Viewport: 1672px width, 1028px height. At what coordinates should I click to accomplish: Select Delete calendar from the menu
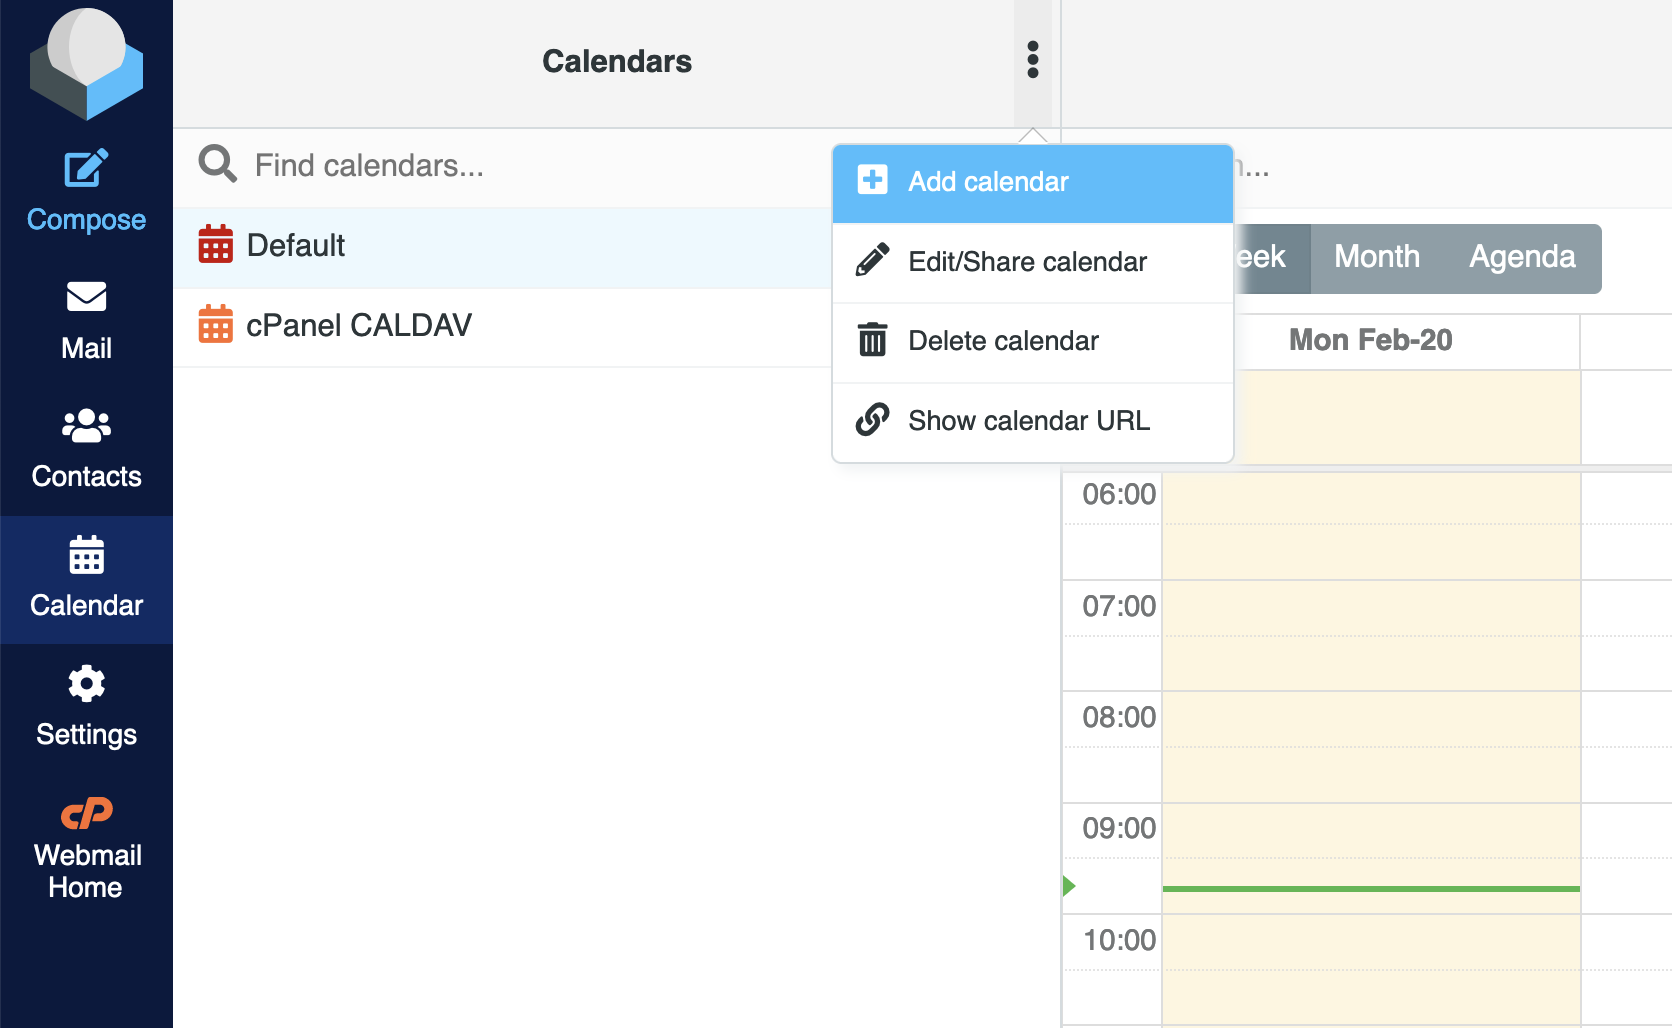pos(1002,341)
